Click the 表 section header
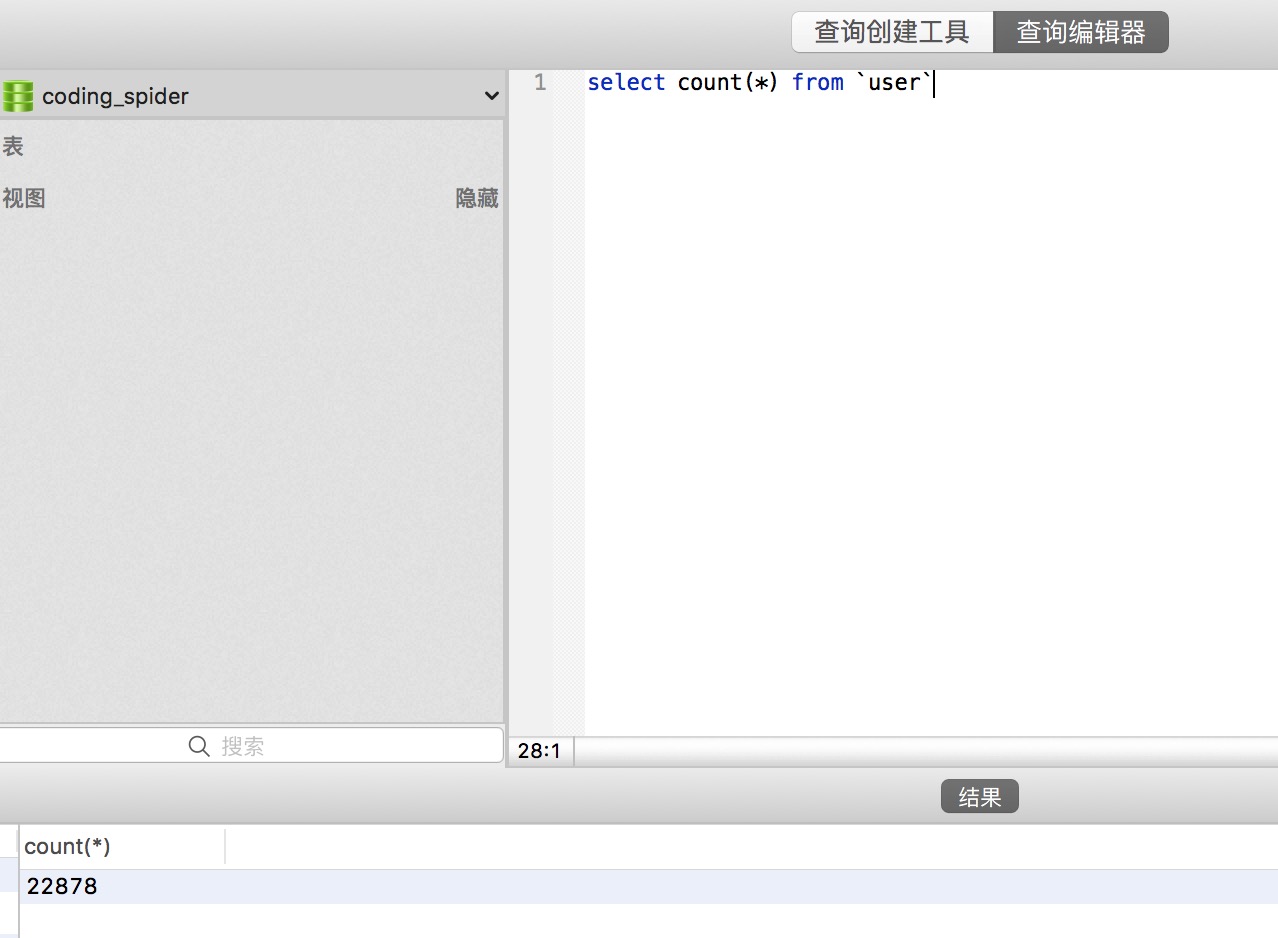 pos(13,147)
